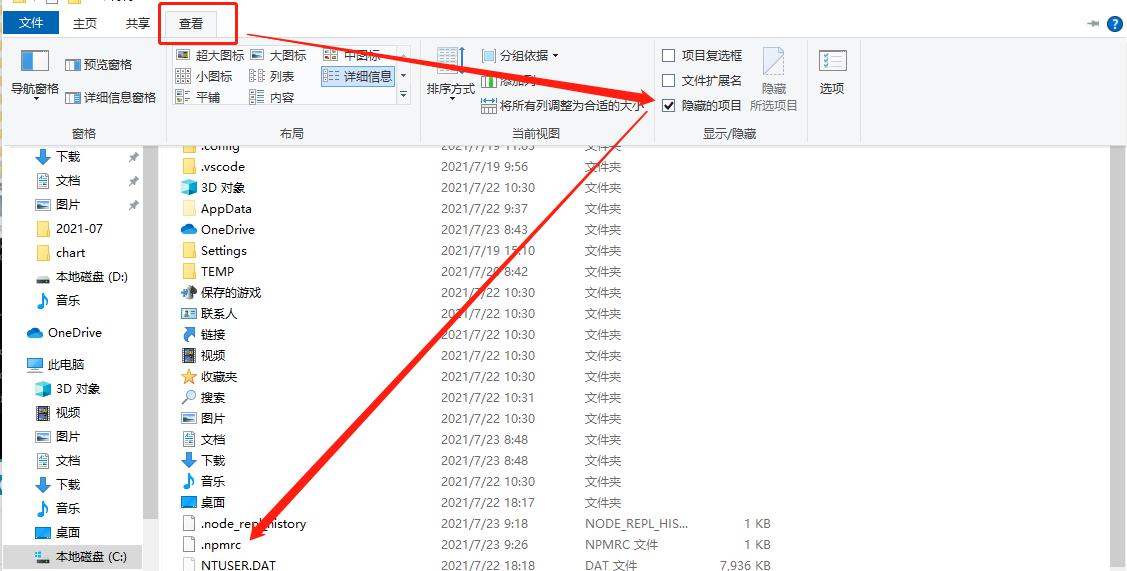
Task: Select the 文档 folder icon in file list
Action: pyautogui.click(x=189, y=439)
